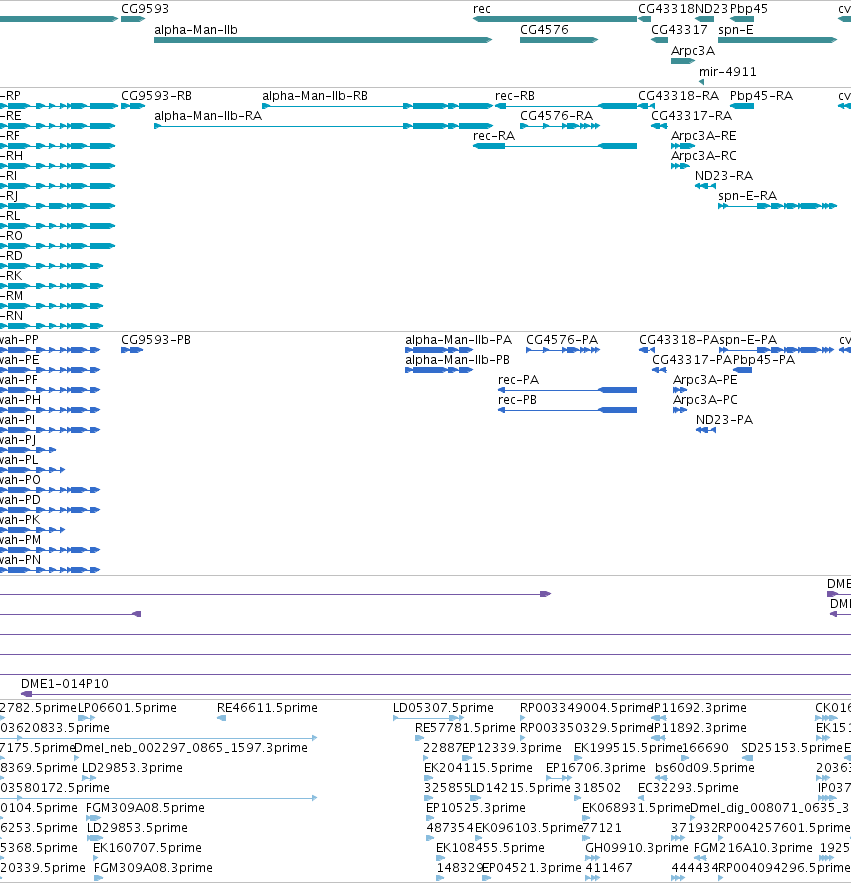
Task: Click the DME1-014P10 clone label
Action: point(65,684)
